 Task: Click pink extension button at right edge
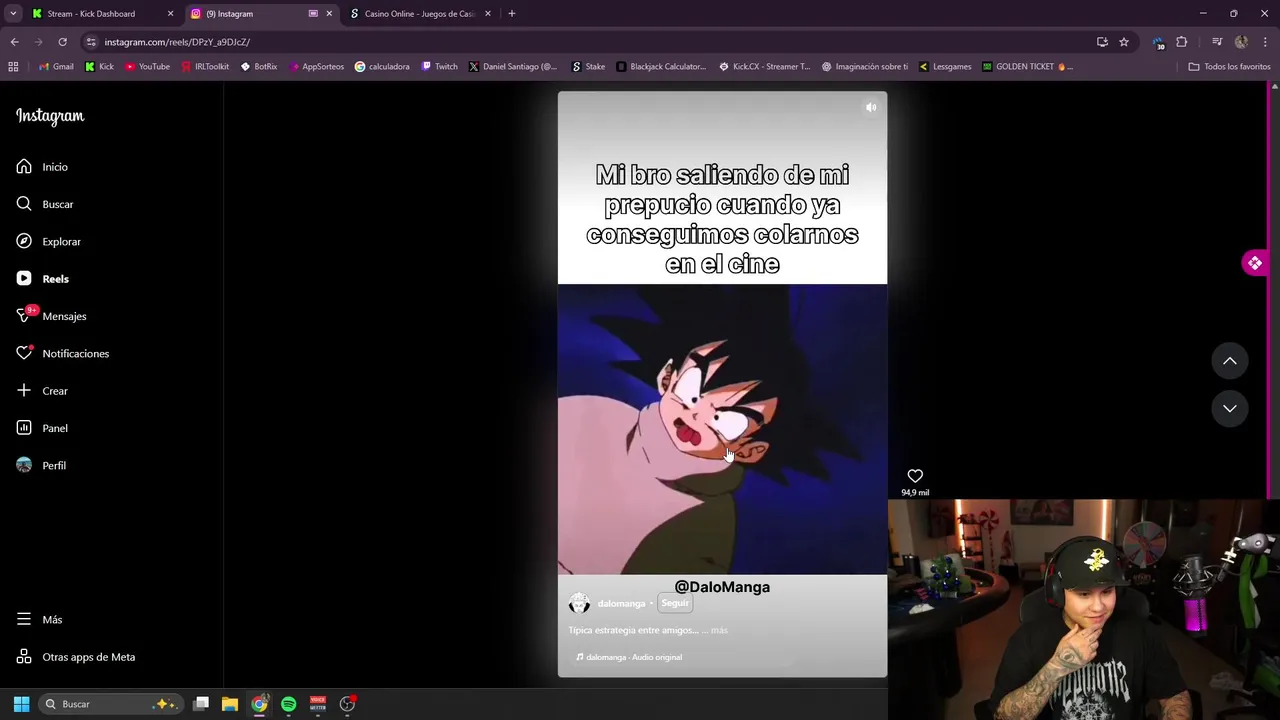coord(1254,263)
